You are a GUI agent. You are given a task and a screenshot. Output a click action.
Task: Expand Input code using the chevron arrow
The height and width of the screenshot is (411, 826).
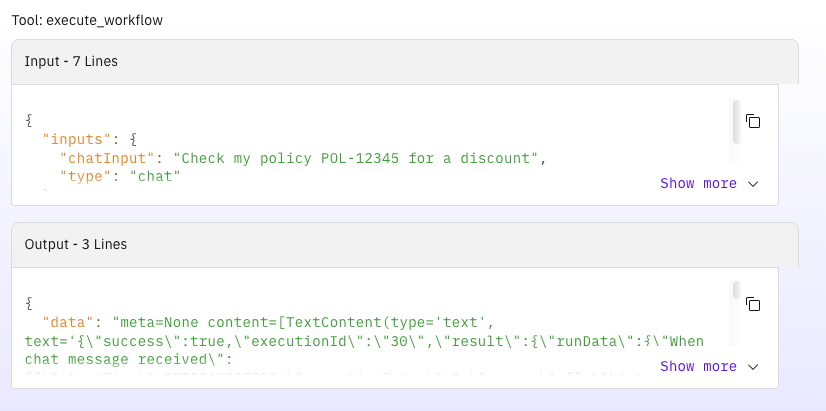(753, 184)
